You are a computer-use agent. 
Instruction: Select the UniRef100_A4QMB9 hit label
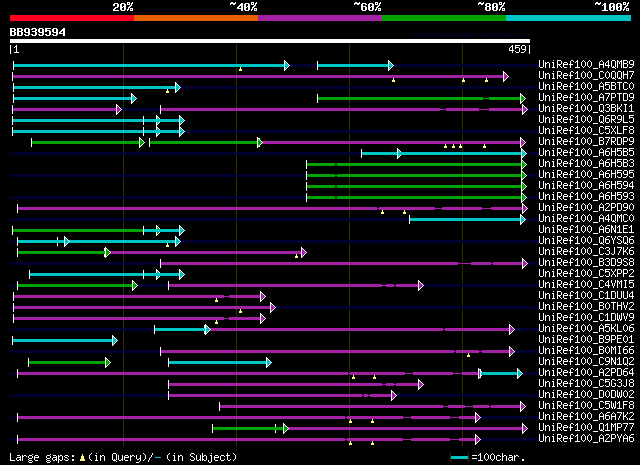click(586, 64)
